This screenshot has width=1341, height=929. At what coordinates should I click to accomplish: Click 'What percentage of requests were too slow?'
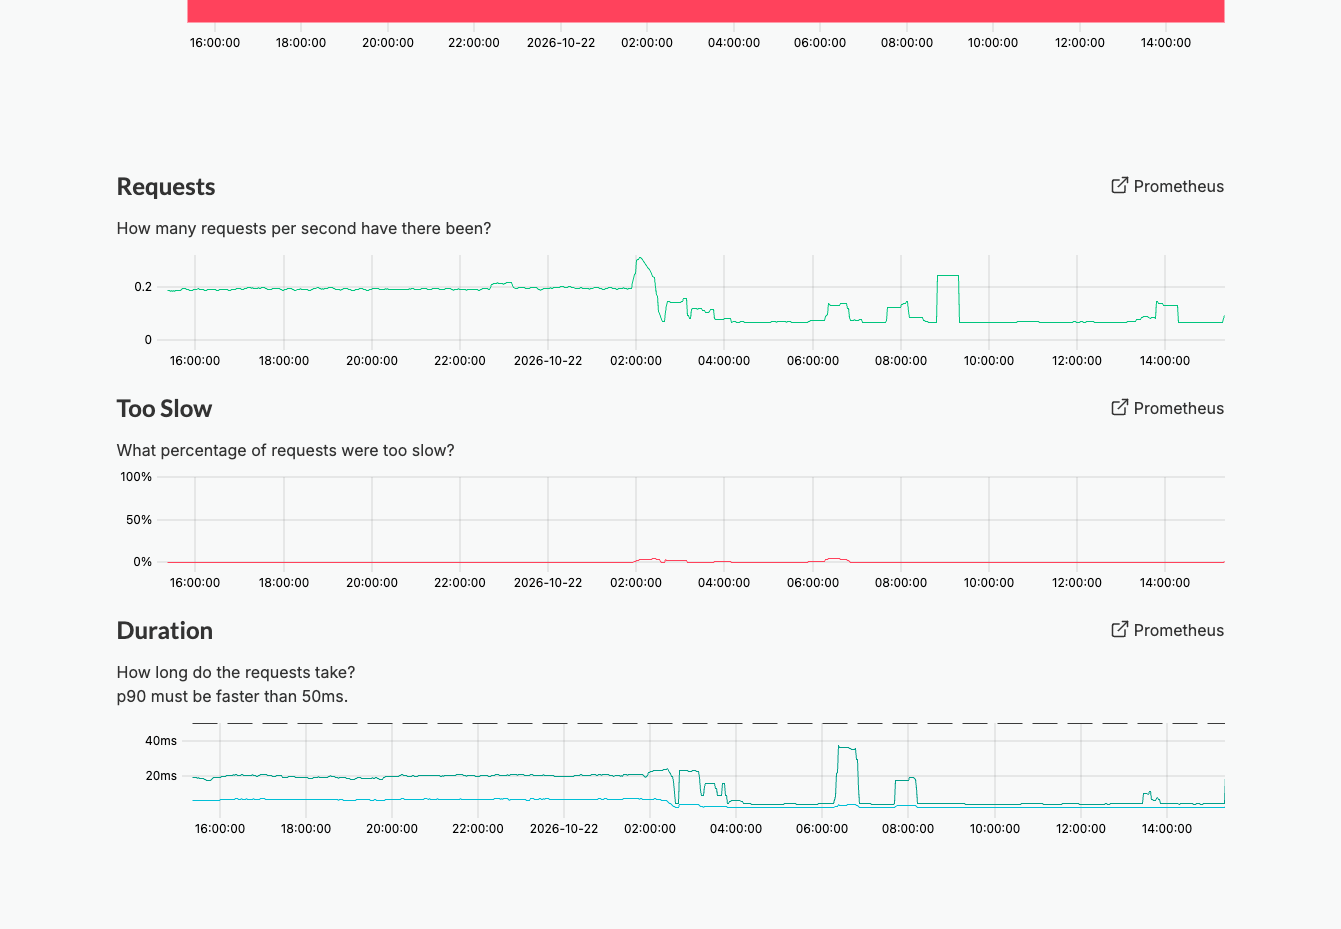point(286,450)
